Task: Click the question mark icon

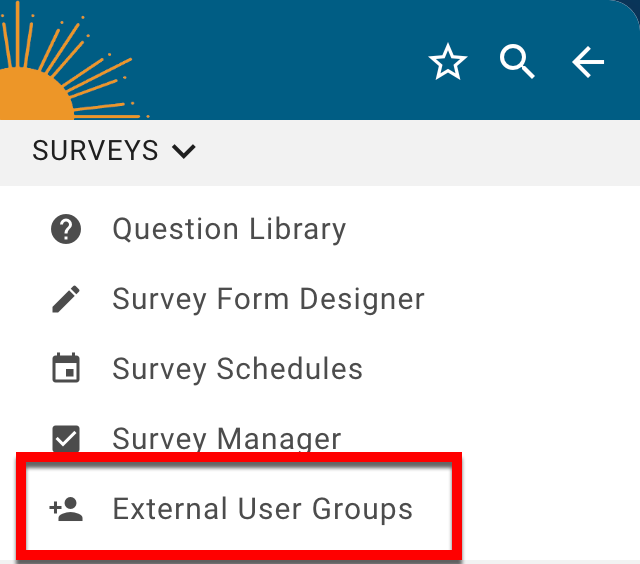Action: [66, 229]
